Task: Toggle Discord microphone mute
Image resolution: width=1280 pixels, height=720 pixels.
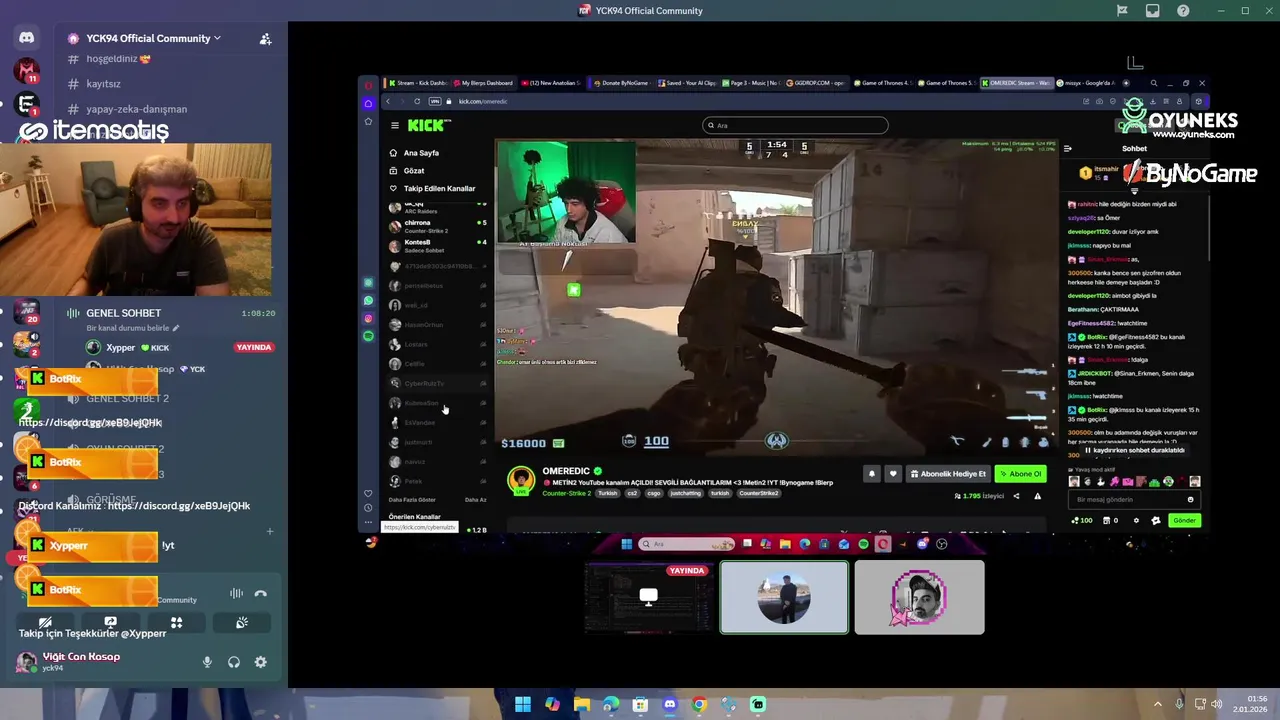Action: point(207,662)
